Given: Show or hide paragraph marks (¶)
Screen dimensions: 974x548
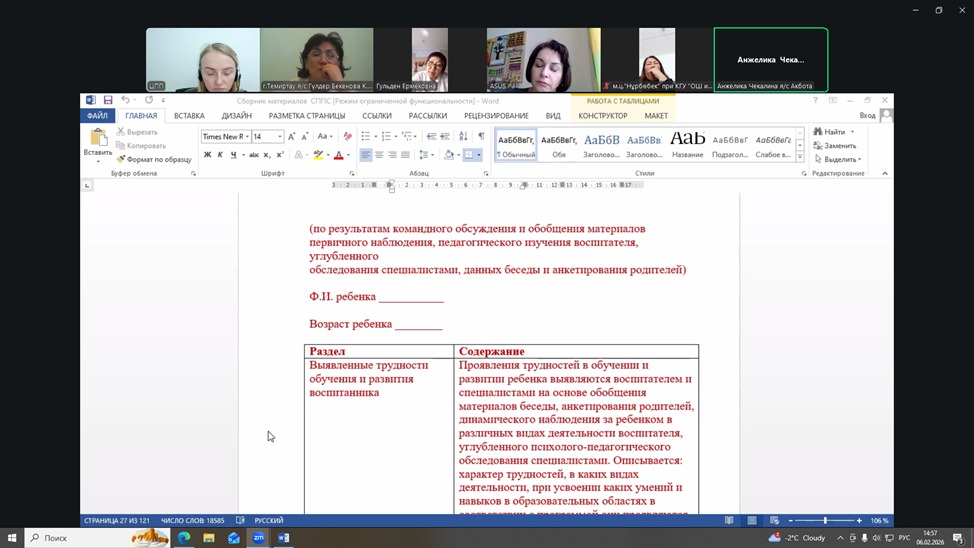Looking at the screenshot, I should coord(481,136).
